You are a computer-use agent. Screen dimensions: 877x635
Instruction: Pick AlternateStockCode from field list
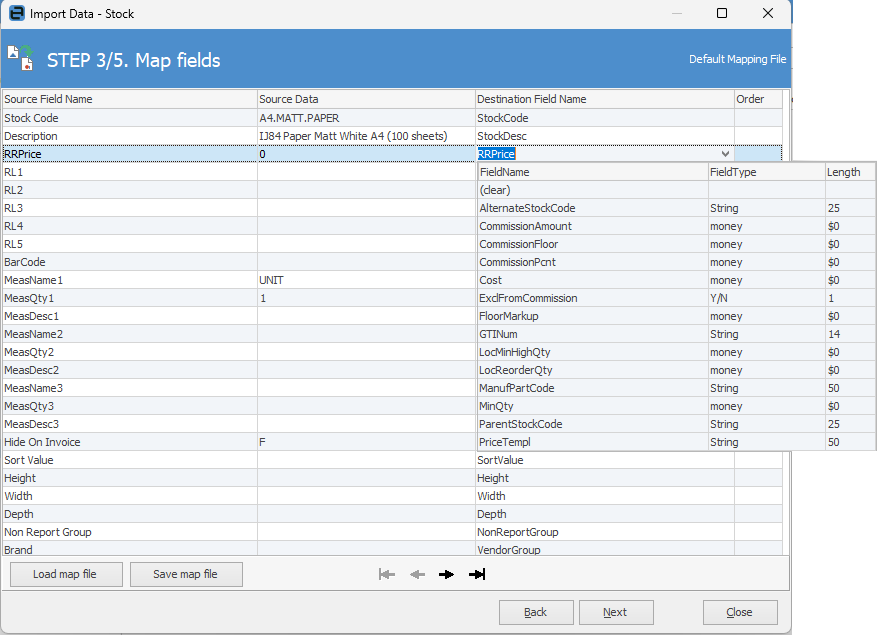(527, 208)
